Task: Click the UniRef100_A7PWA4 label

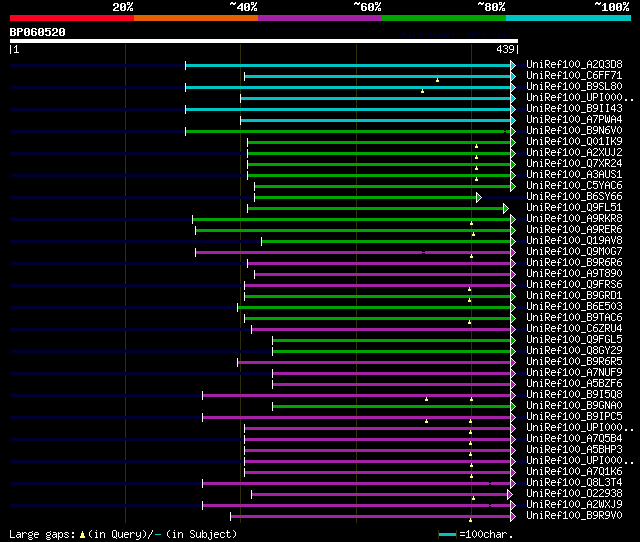Action: pyautogui.click(x=574, y=120)
